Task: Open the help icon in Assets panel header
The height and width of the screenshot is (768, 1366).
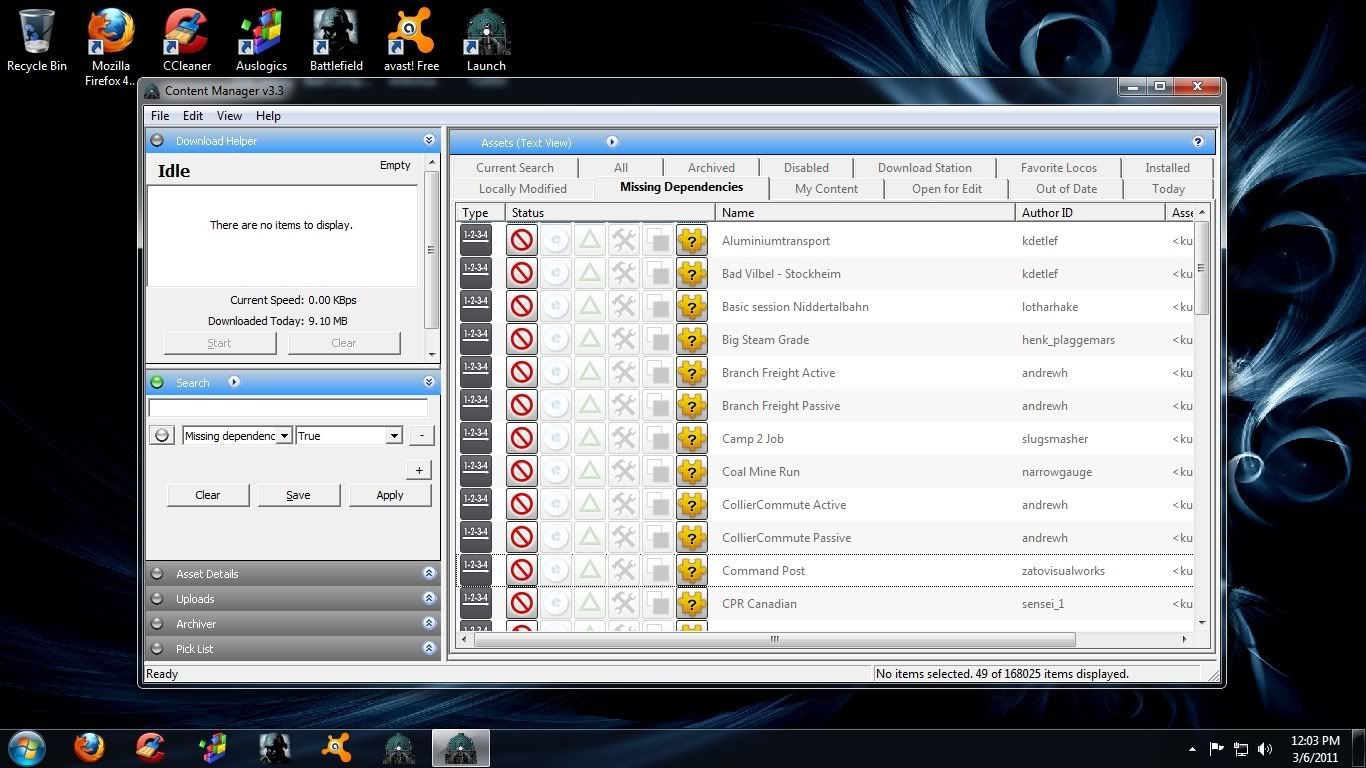Action: [x=1198, y=142]
